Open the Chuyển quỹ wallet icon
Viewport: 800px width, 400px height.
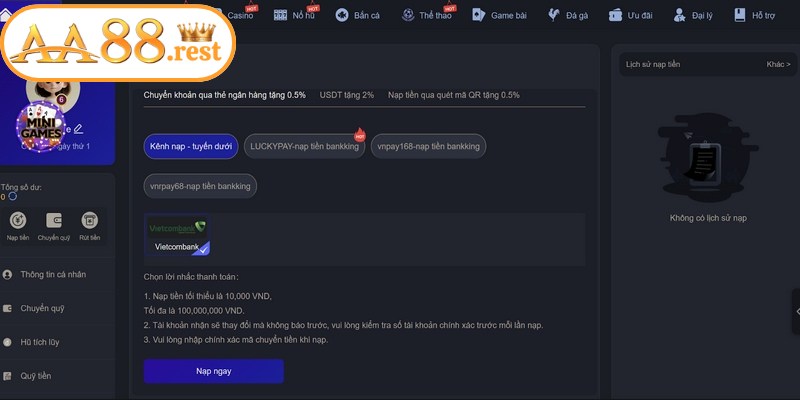(x=54, y=220)
